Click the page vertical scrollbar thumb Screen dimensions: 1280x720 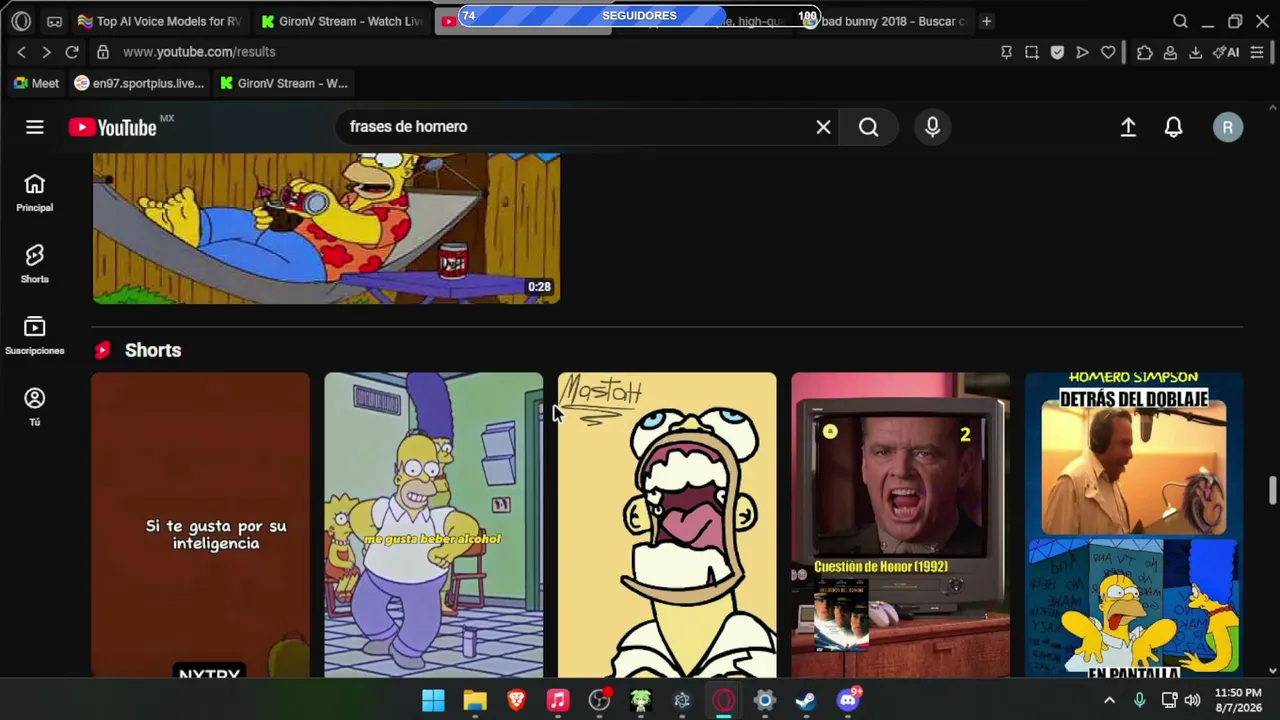[1272, 491]
